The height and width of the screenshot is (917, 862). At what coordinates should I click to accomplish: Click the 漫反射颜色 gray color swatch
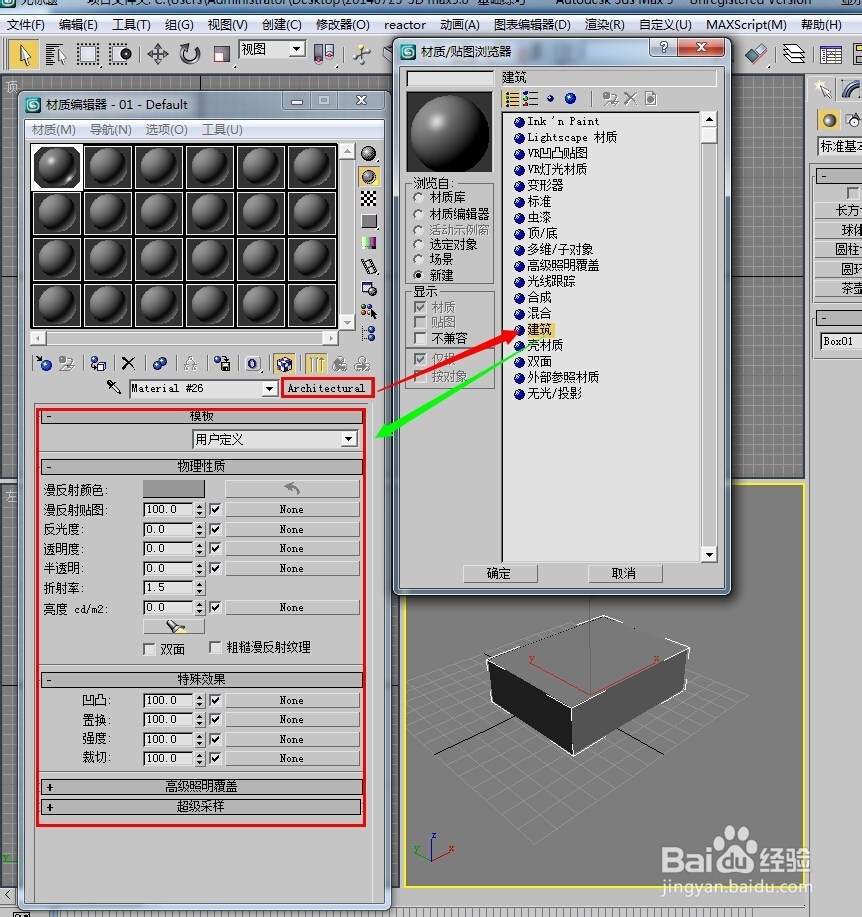[x=174, y=489]
